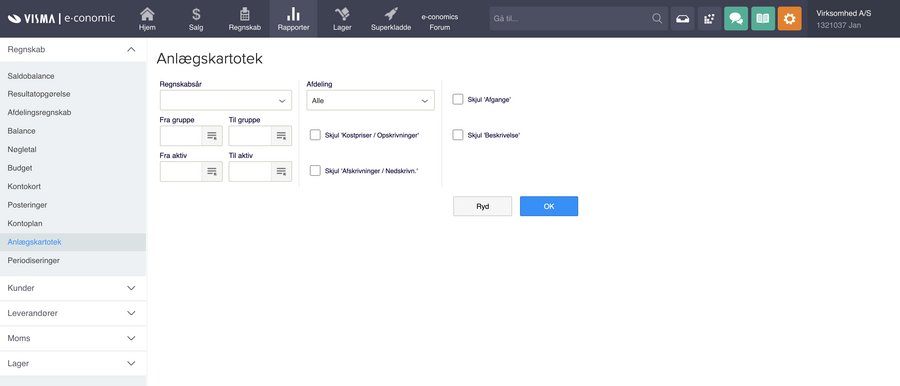Open the Afdeling dropdown showing Alle
This screenshot has width=900, height=386.
tap(370, 101)
